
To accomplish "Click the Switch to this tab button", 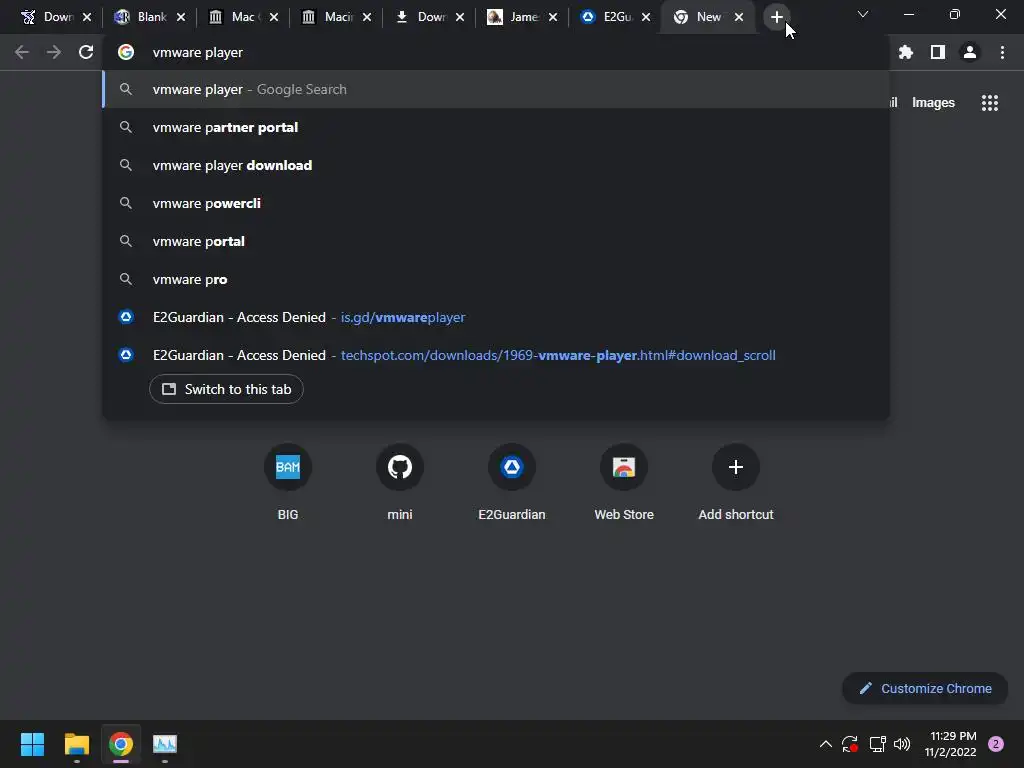I will (x=226, y=389).
